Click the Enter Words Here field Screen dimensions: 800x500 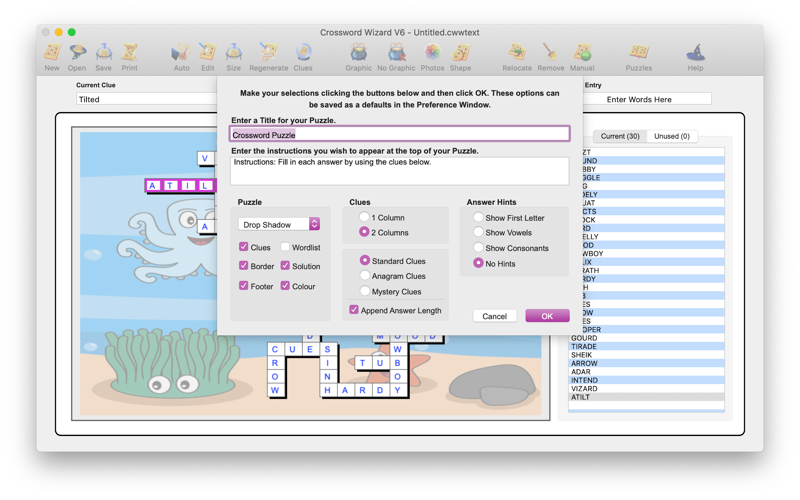tap(647, 99)
